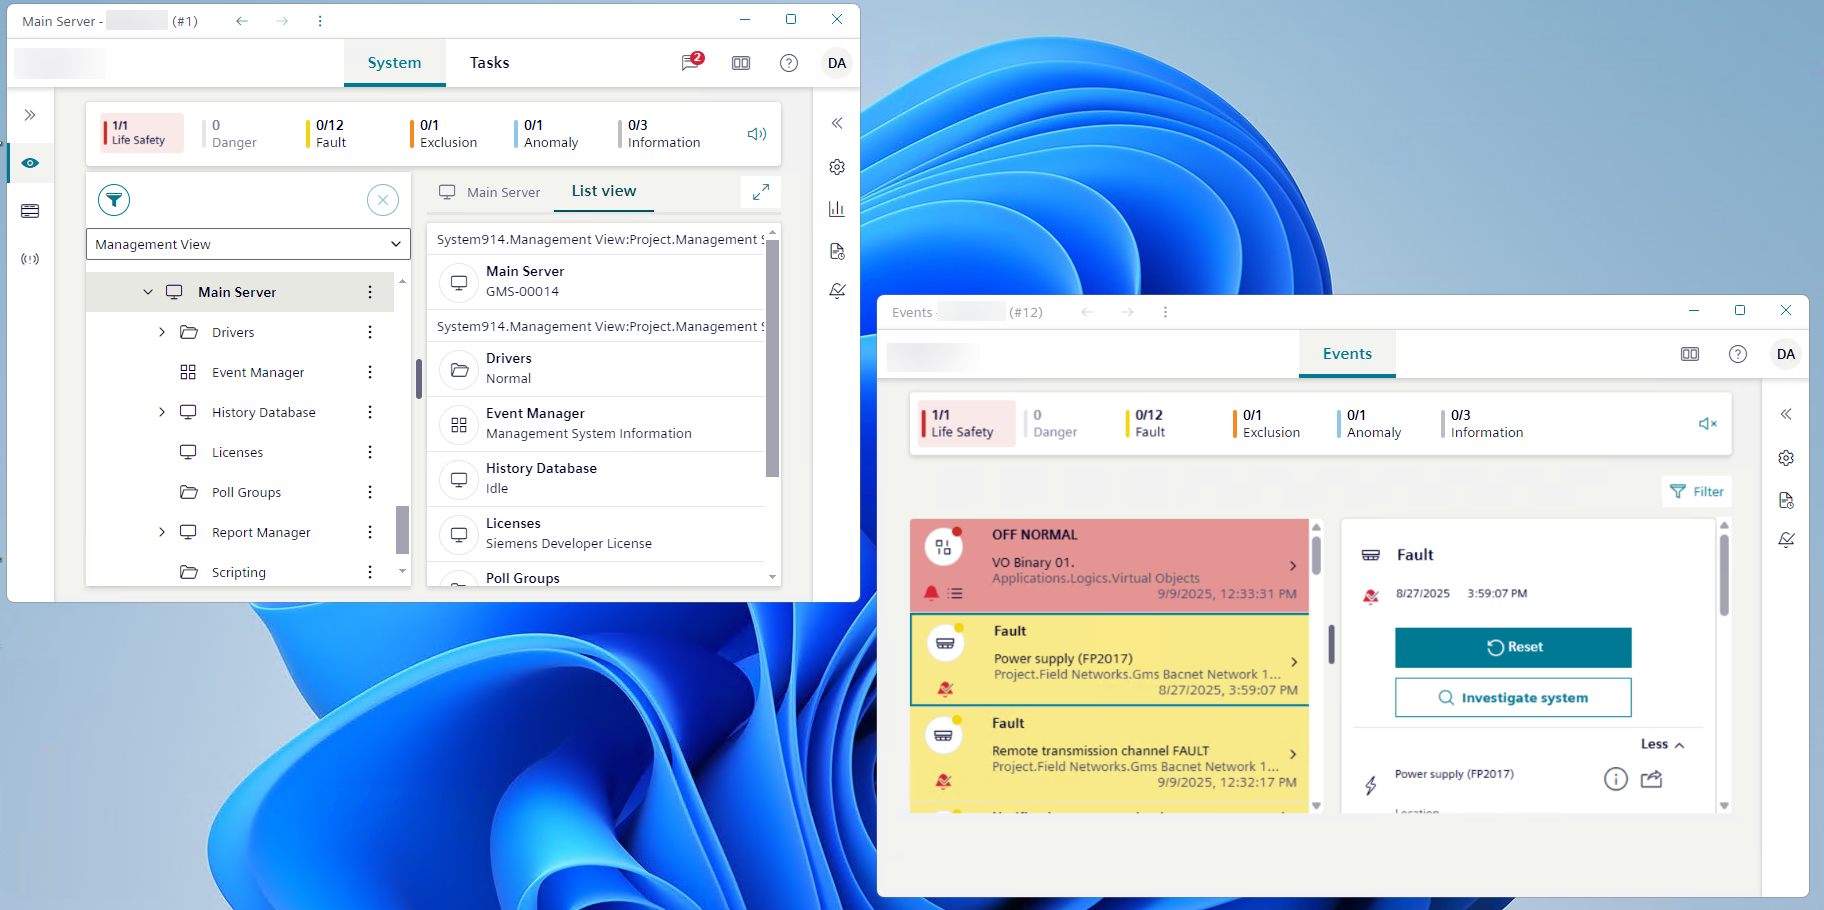Viewport: 1824px width, 910px height.
Task: Click info icon next to Power supply (FP2017)
Action: pos(1615,779)
